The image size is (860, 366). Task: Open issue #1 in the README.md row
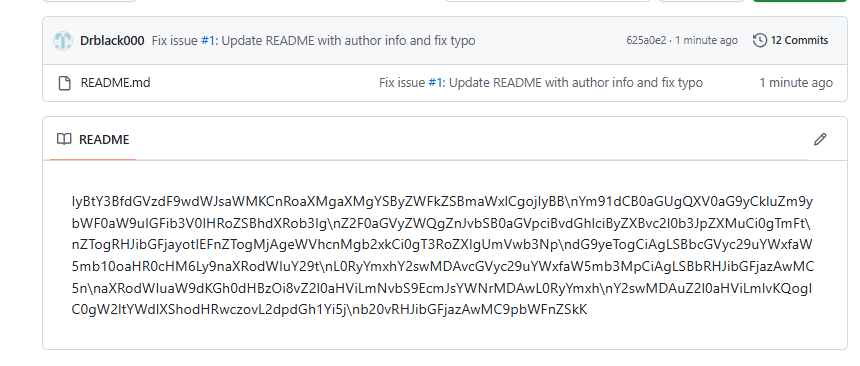435,83
